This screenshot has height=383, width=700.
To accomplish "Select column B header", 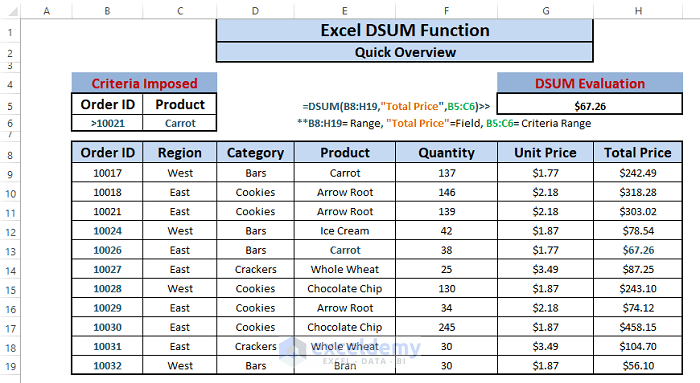I will point(107,11).
